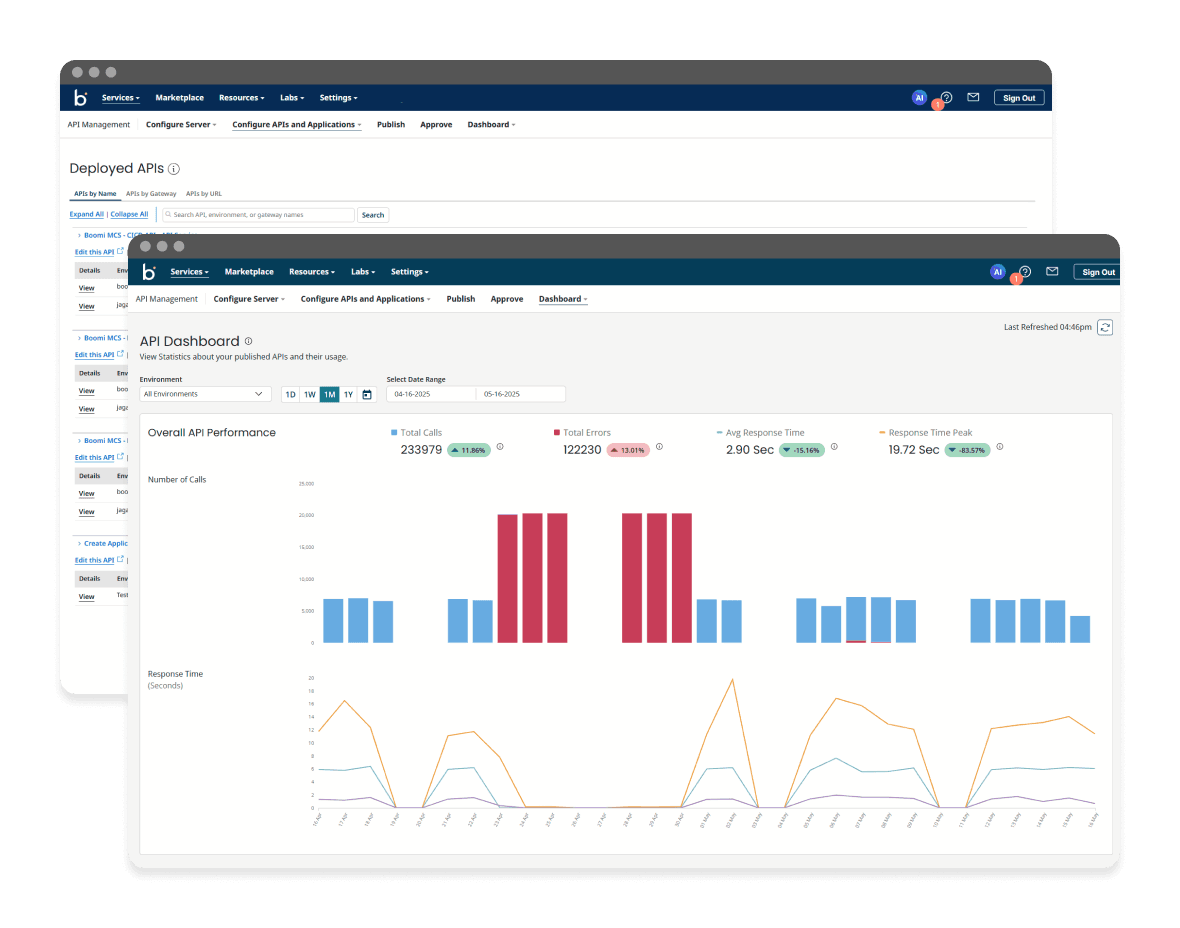The height and width of the screenshot is (928, 1180).
Task: Open the All Environments dropdown
Action: [x=205, y=394]
